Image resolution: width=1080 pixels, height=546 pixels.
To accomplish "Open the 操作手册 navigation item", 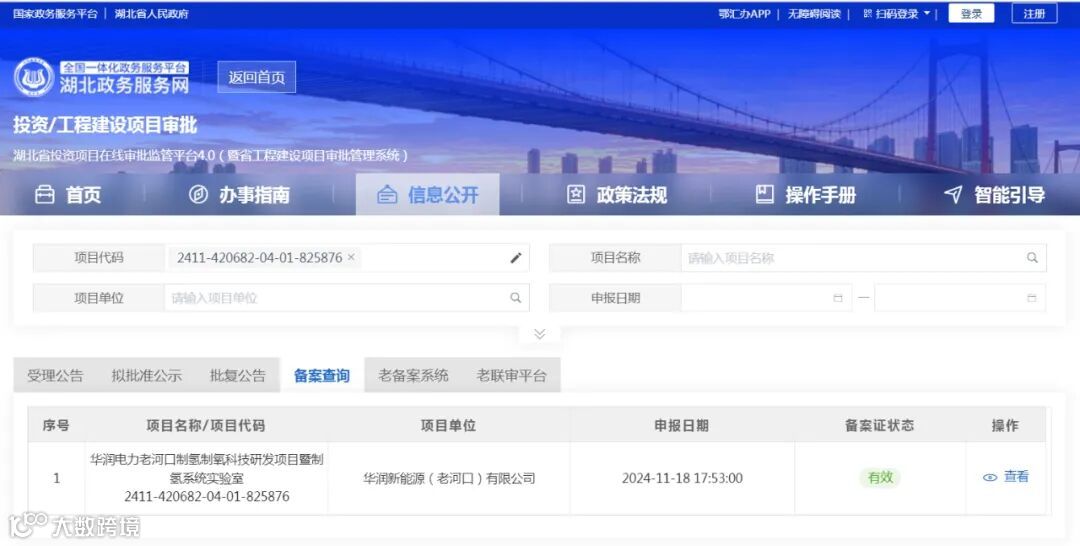I will click(805, 195).
